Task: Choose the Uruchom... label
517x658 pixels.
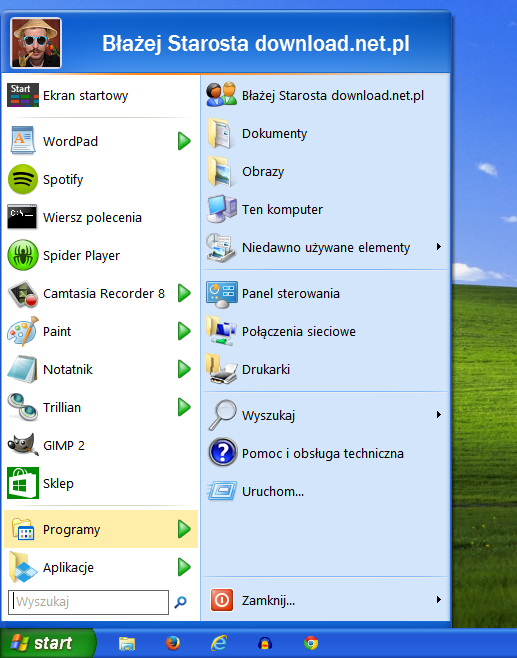Action: coord(273,491)
